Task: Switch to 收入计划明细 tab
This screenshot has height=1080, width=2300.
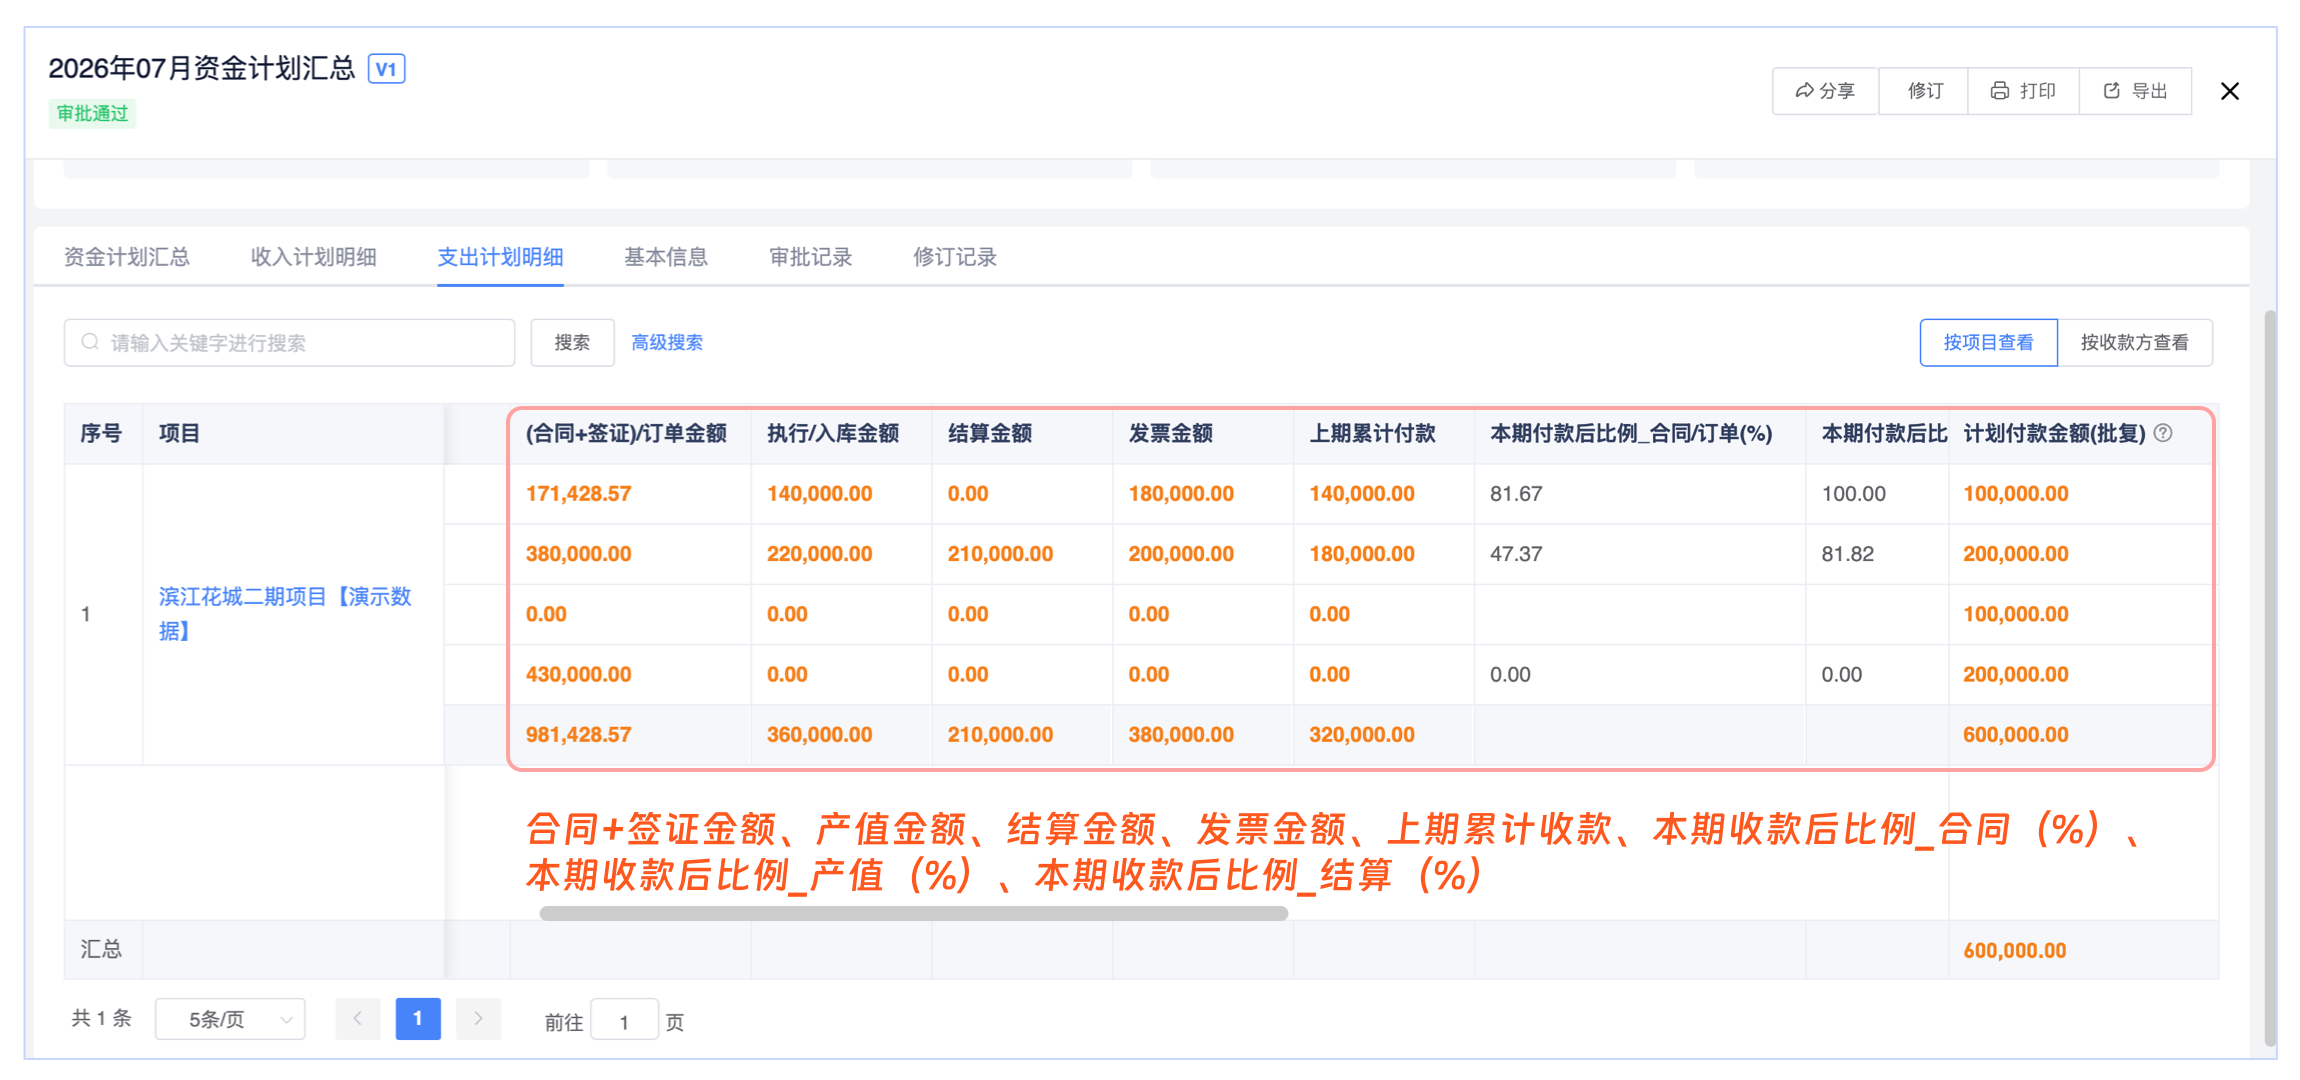Action: coord(313,257)
